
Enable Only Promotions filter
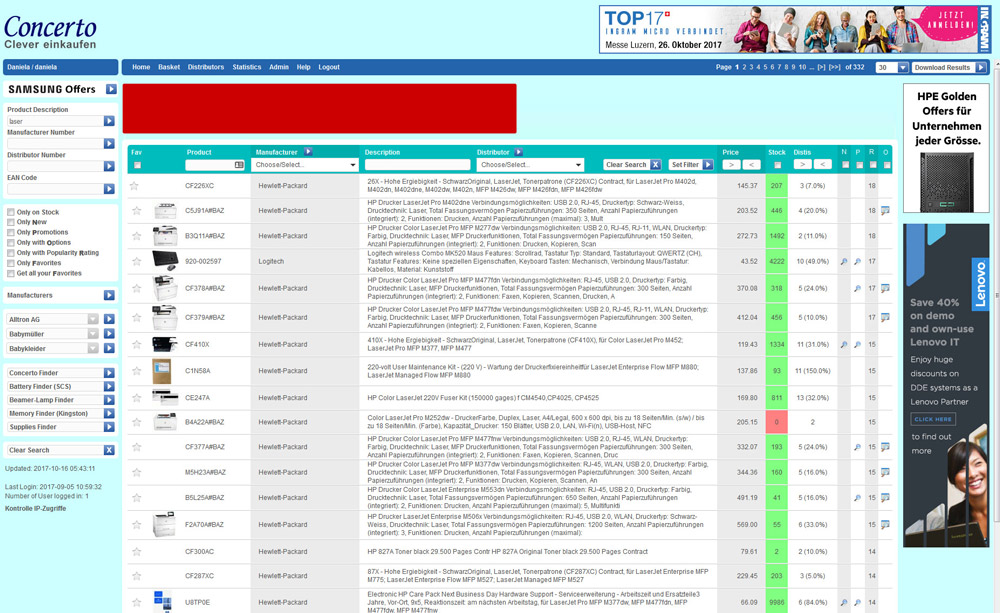tap(11, 233)
